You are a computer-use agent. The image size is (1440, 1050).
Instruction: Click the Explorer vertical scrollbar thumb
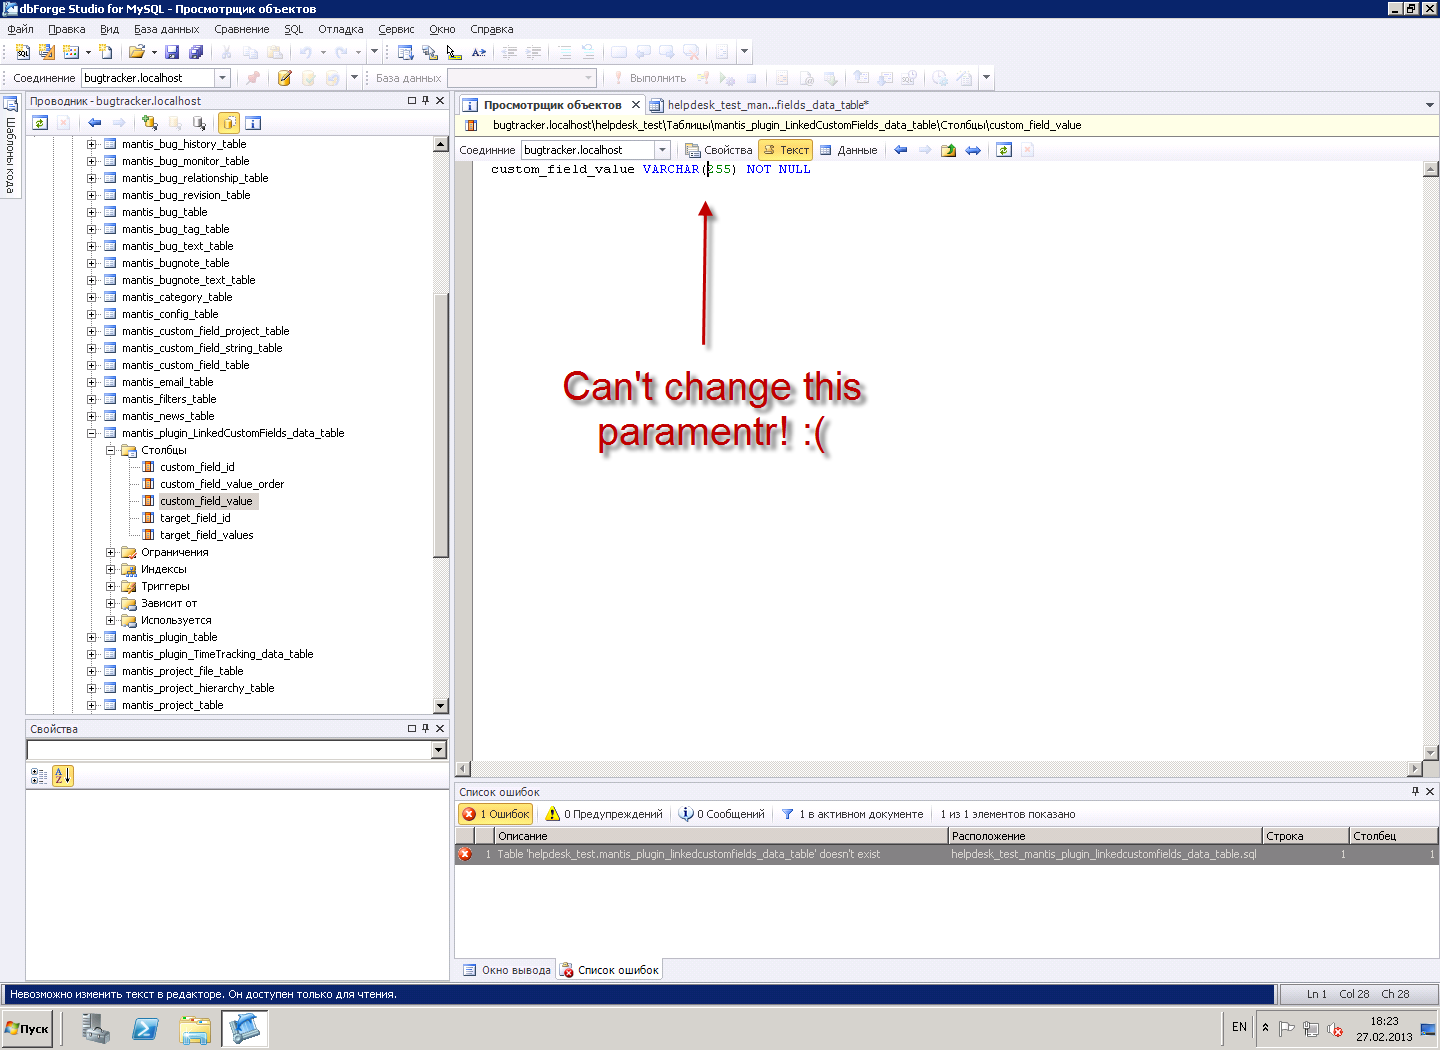tap(441, 425)
